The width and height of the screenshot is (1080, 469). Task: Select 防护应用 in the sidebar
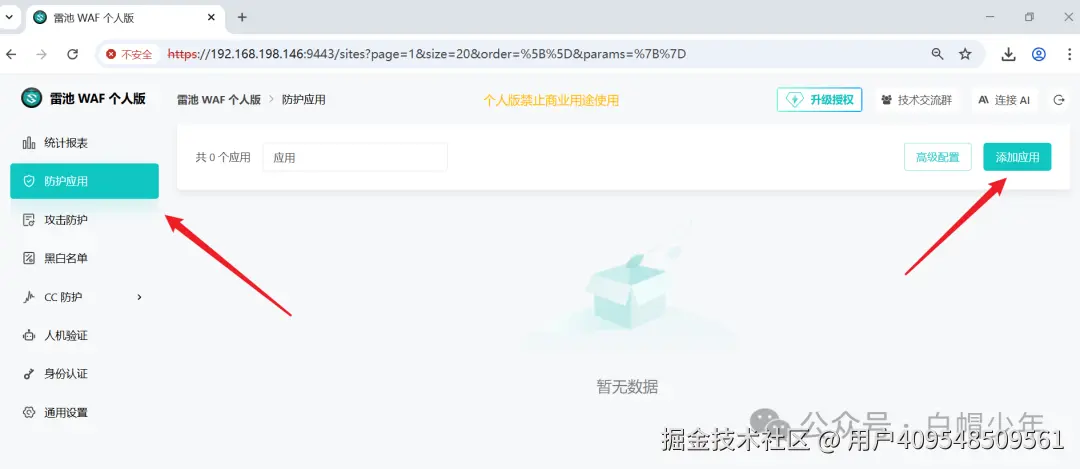84,181
